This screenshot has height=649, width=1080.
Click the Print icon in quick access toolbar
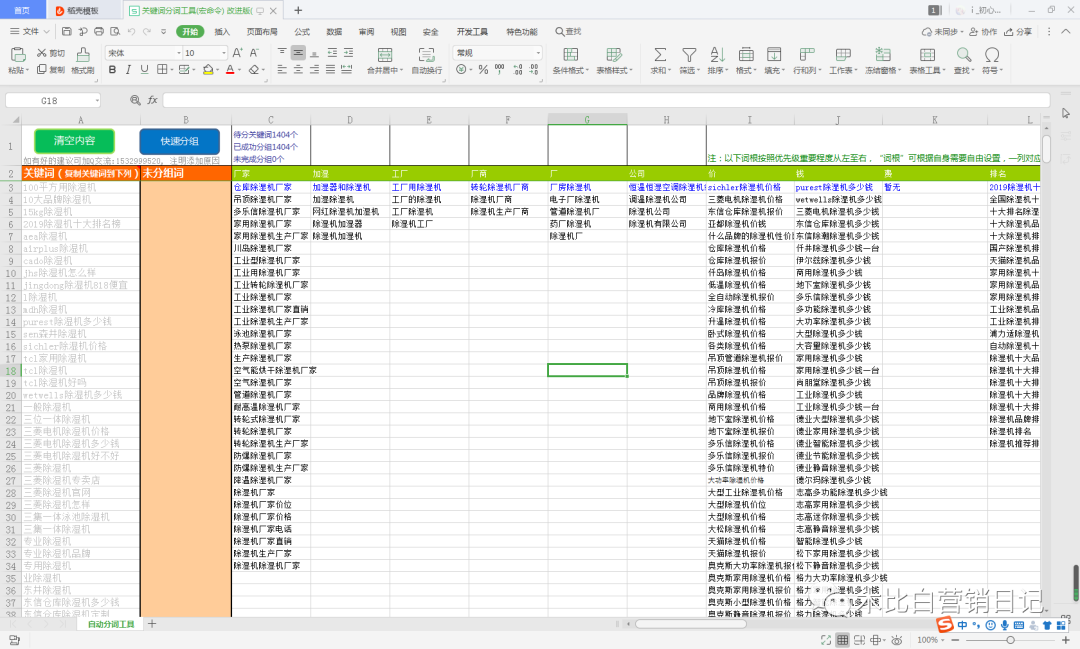tap(99, 32)
